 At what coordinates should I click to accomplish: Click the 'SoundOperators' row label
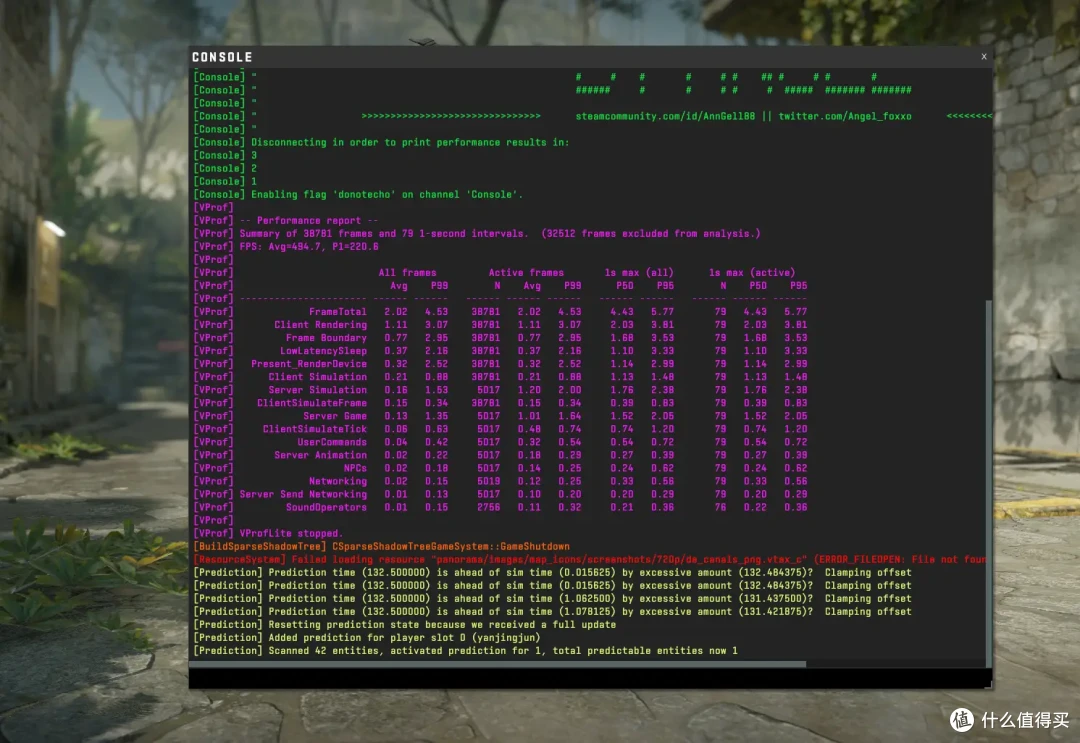tap(326, 507)
